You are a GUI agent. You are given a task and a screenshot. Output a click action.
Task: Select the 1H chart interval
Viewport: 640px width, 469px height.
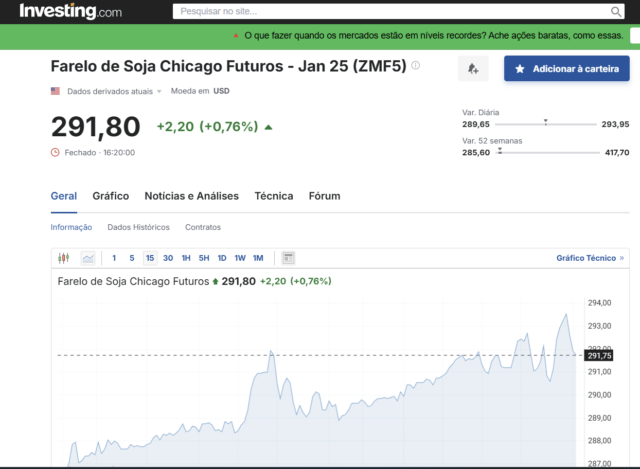pyautogui.click(x=186, y=258)
